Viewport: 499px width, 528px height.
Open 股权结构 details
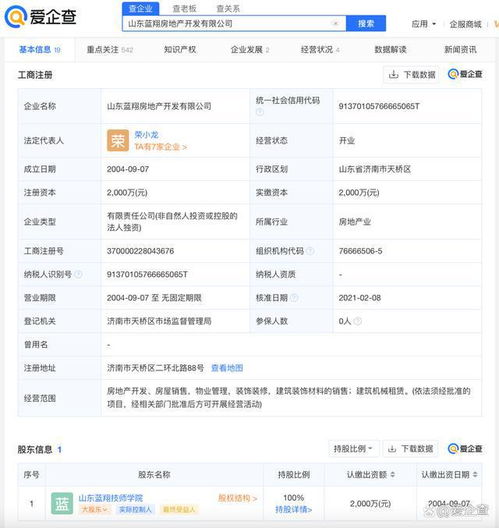(238, 498)
